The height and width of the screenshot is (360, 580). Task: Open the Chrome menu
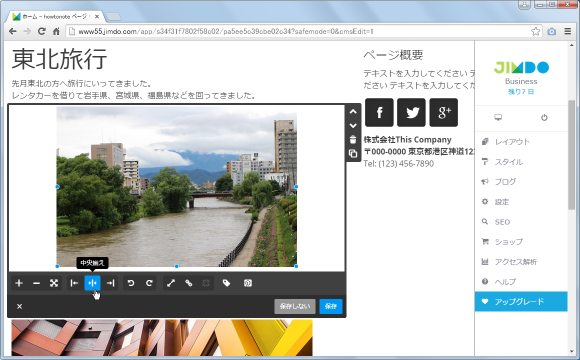(568, 31)
